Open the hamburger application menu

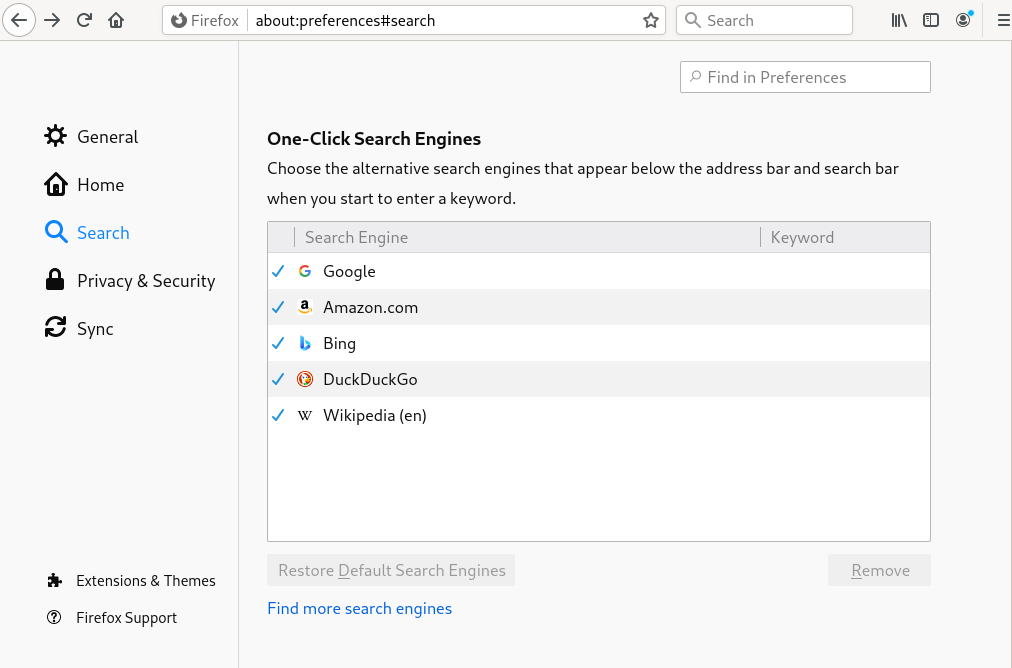[x=1003, y=20]
